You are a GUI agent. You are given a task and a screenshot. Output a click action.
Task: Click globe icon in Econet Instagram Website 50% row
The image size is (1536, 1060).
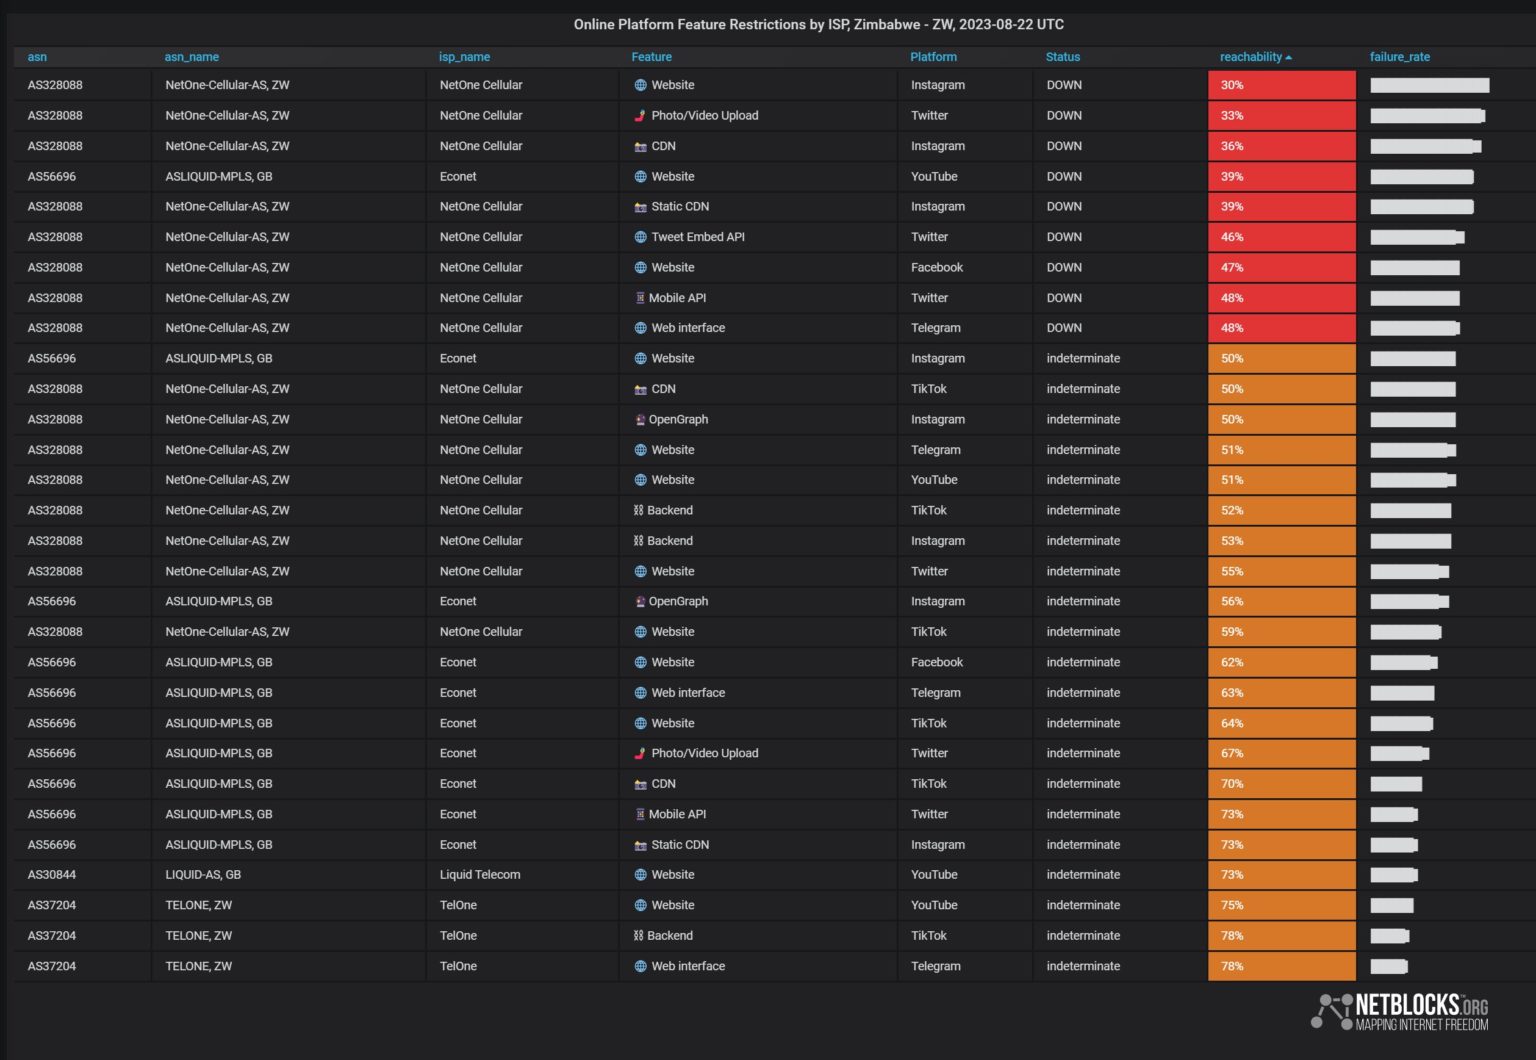pyautogui.click(x=640, y=359)
